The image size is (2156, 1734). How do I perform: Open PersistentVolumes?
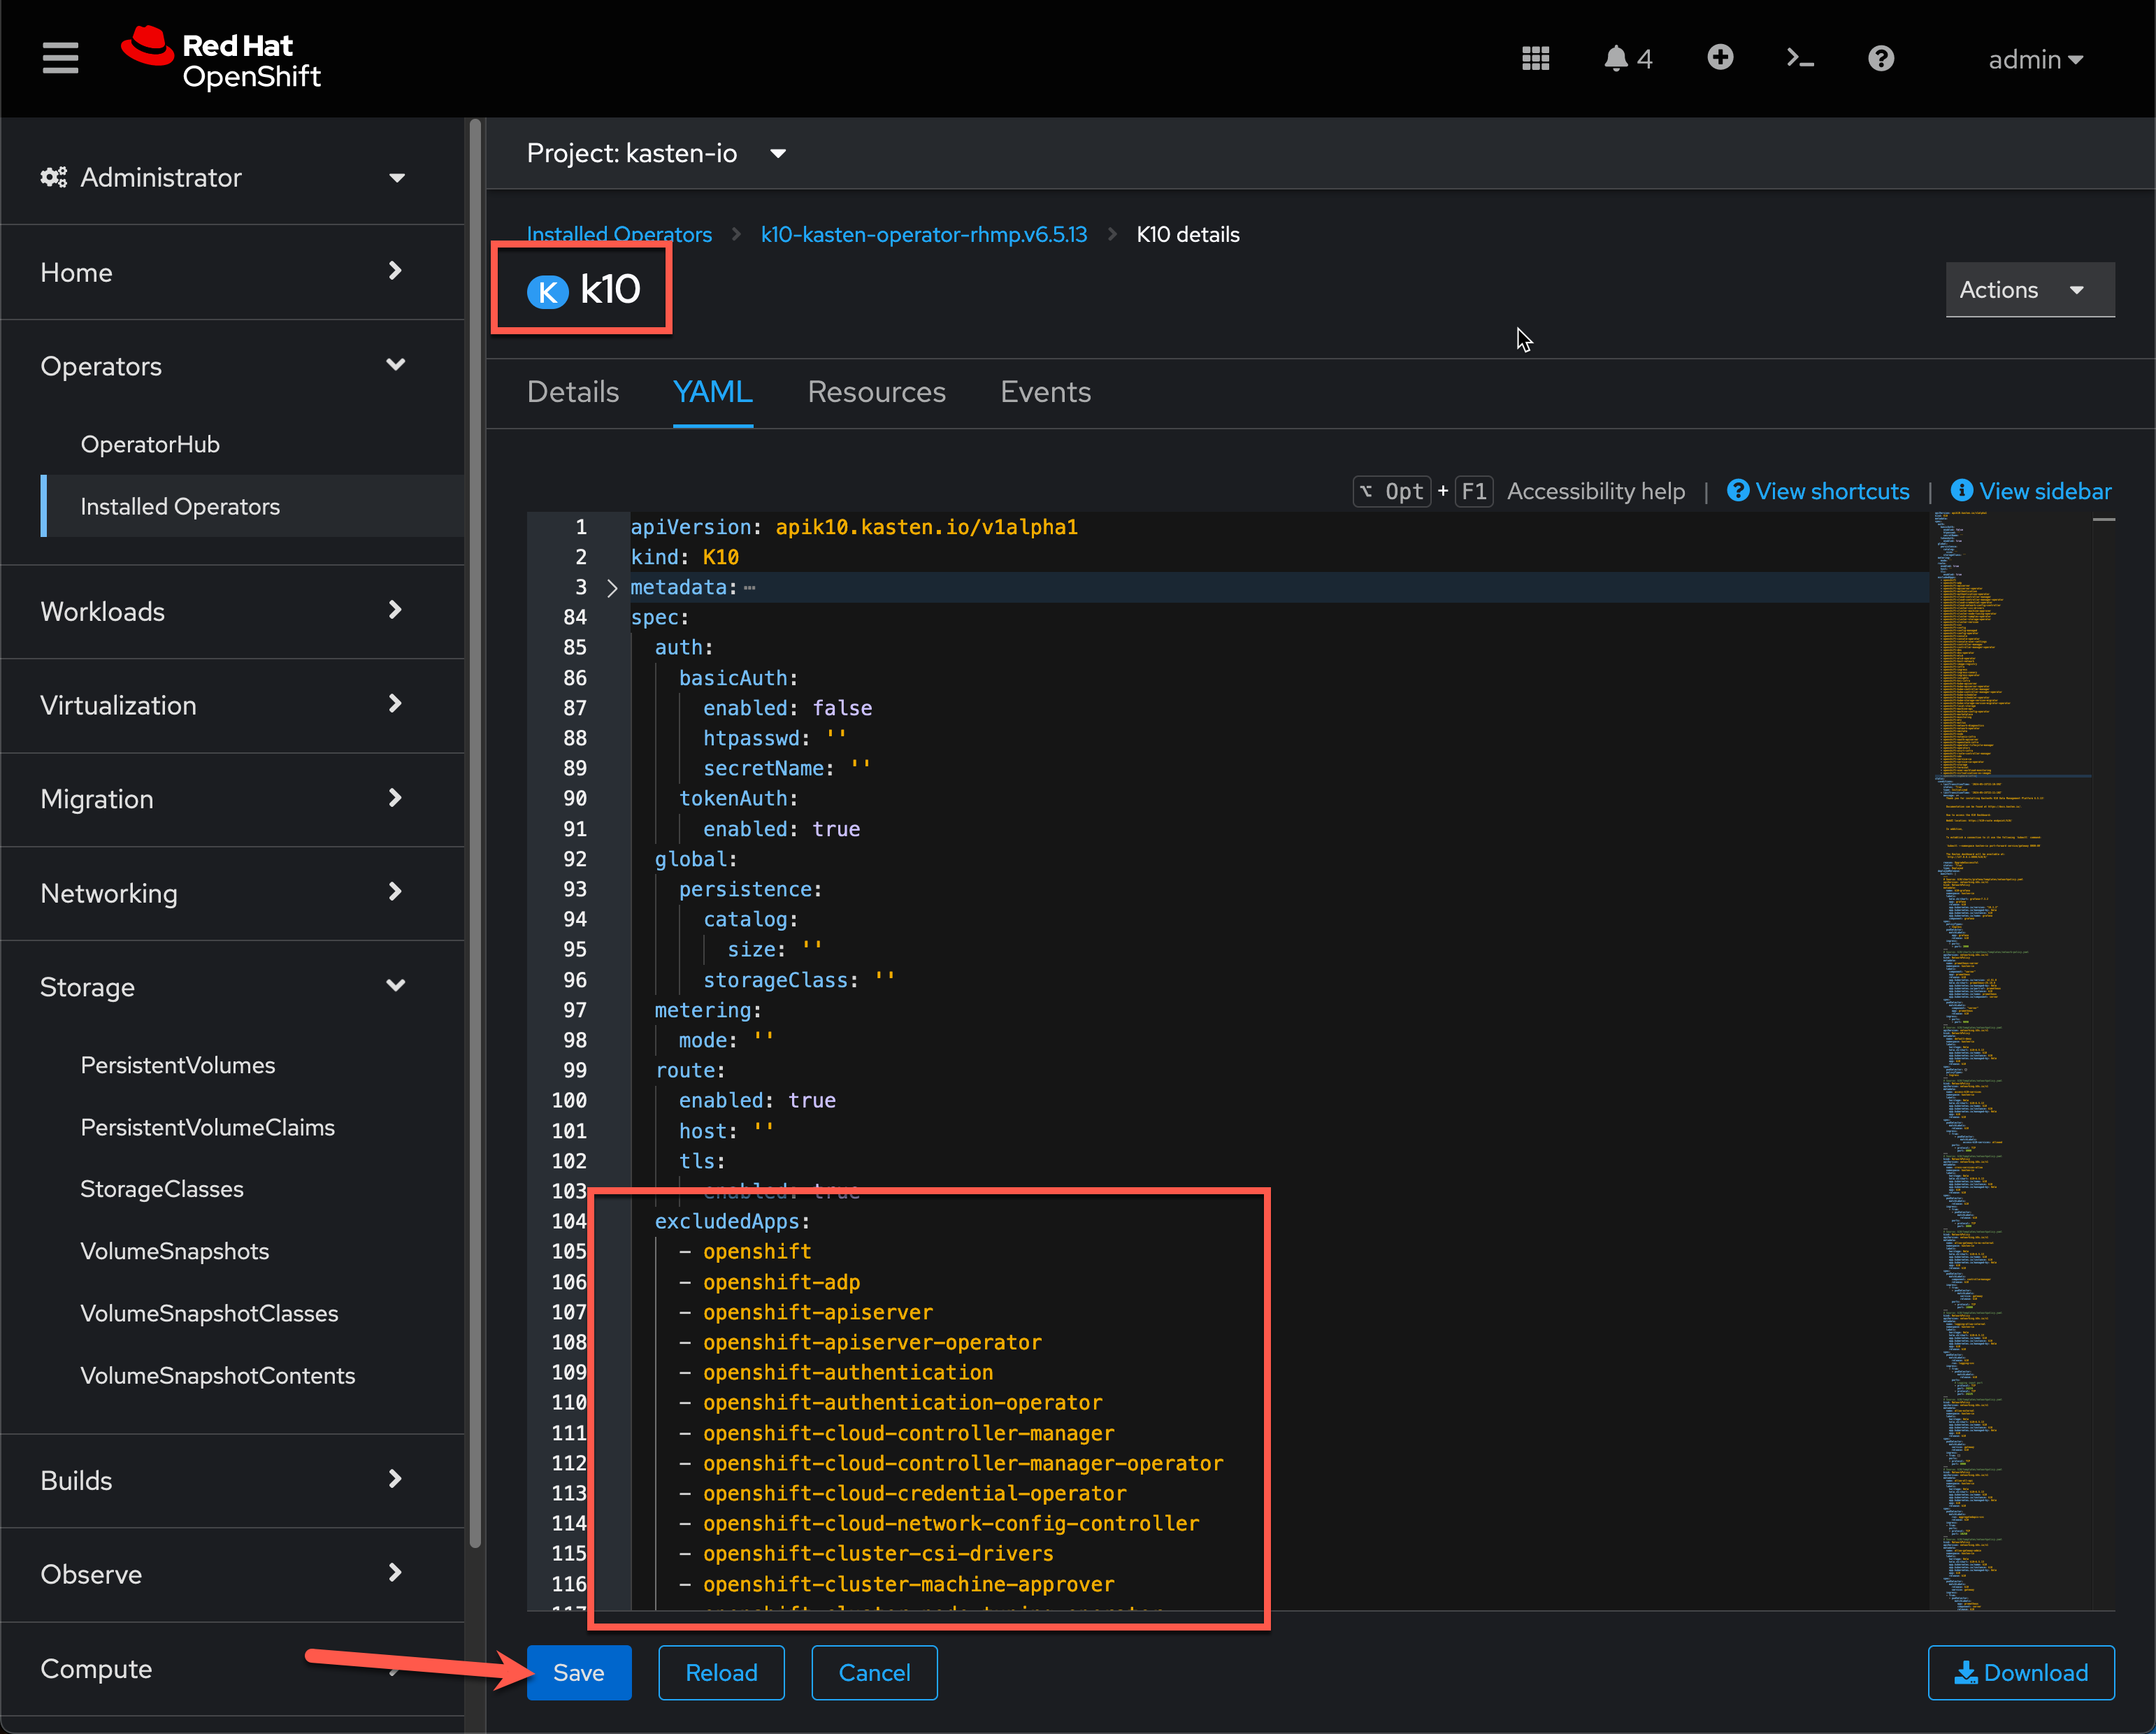tap(178, 1065)
